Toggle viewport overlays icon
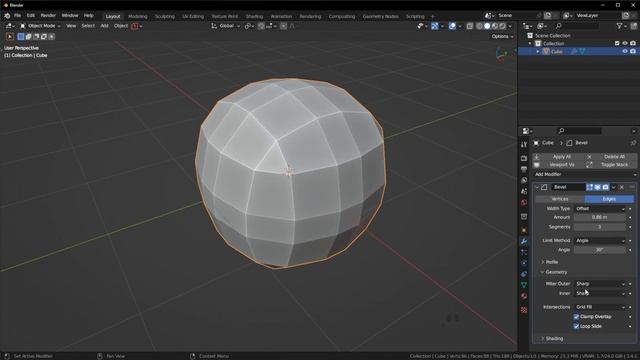The image size is (640, 360). tap(452, 26)
